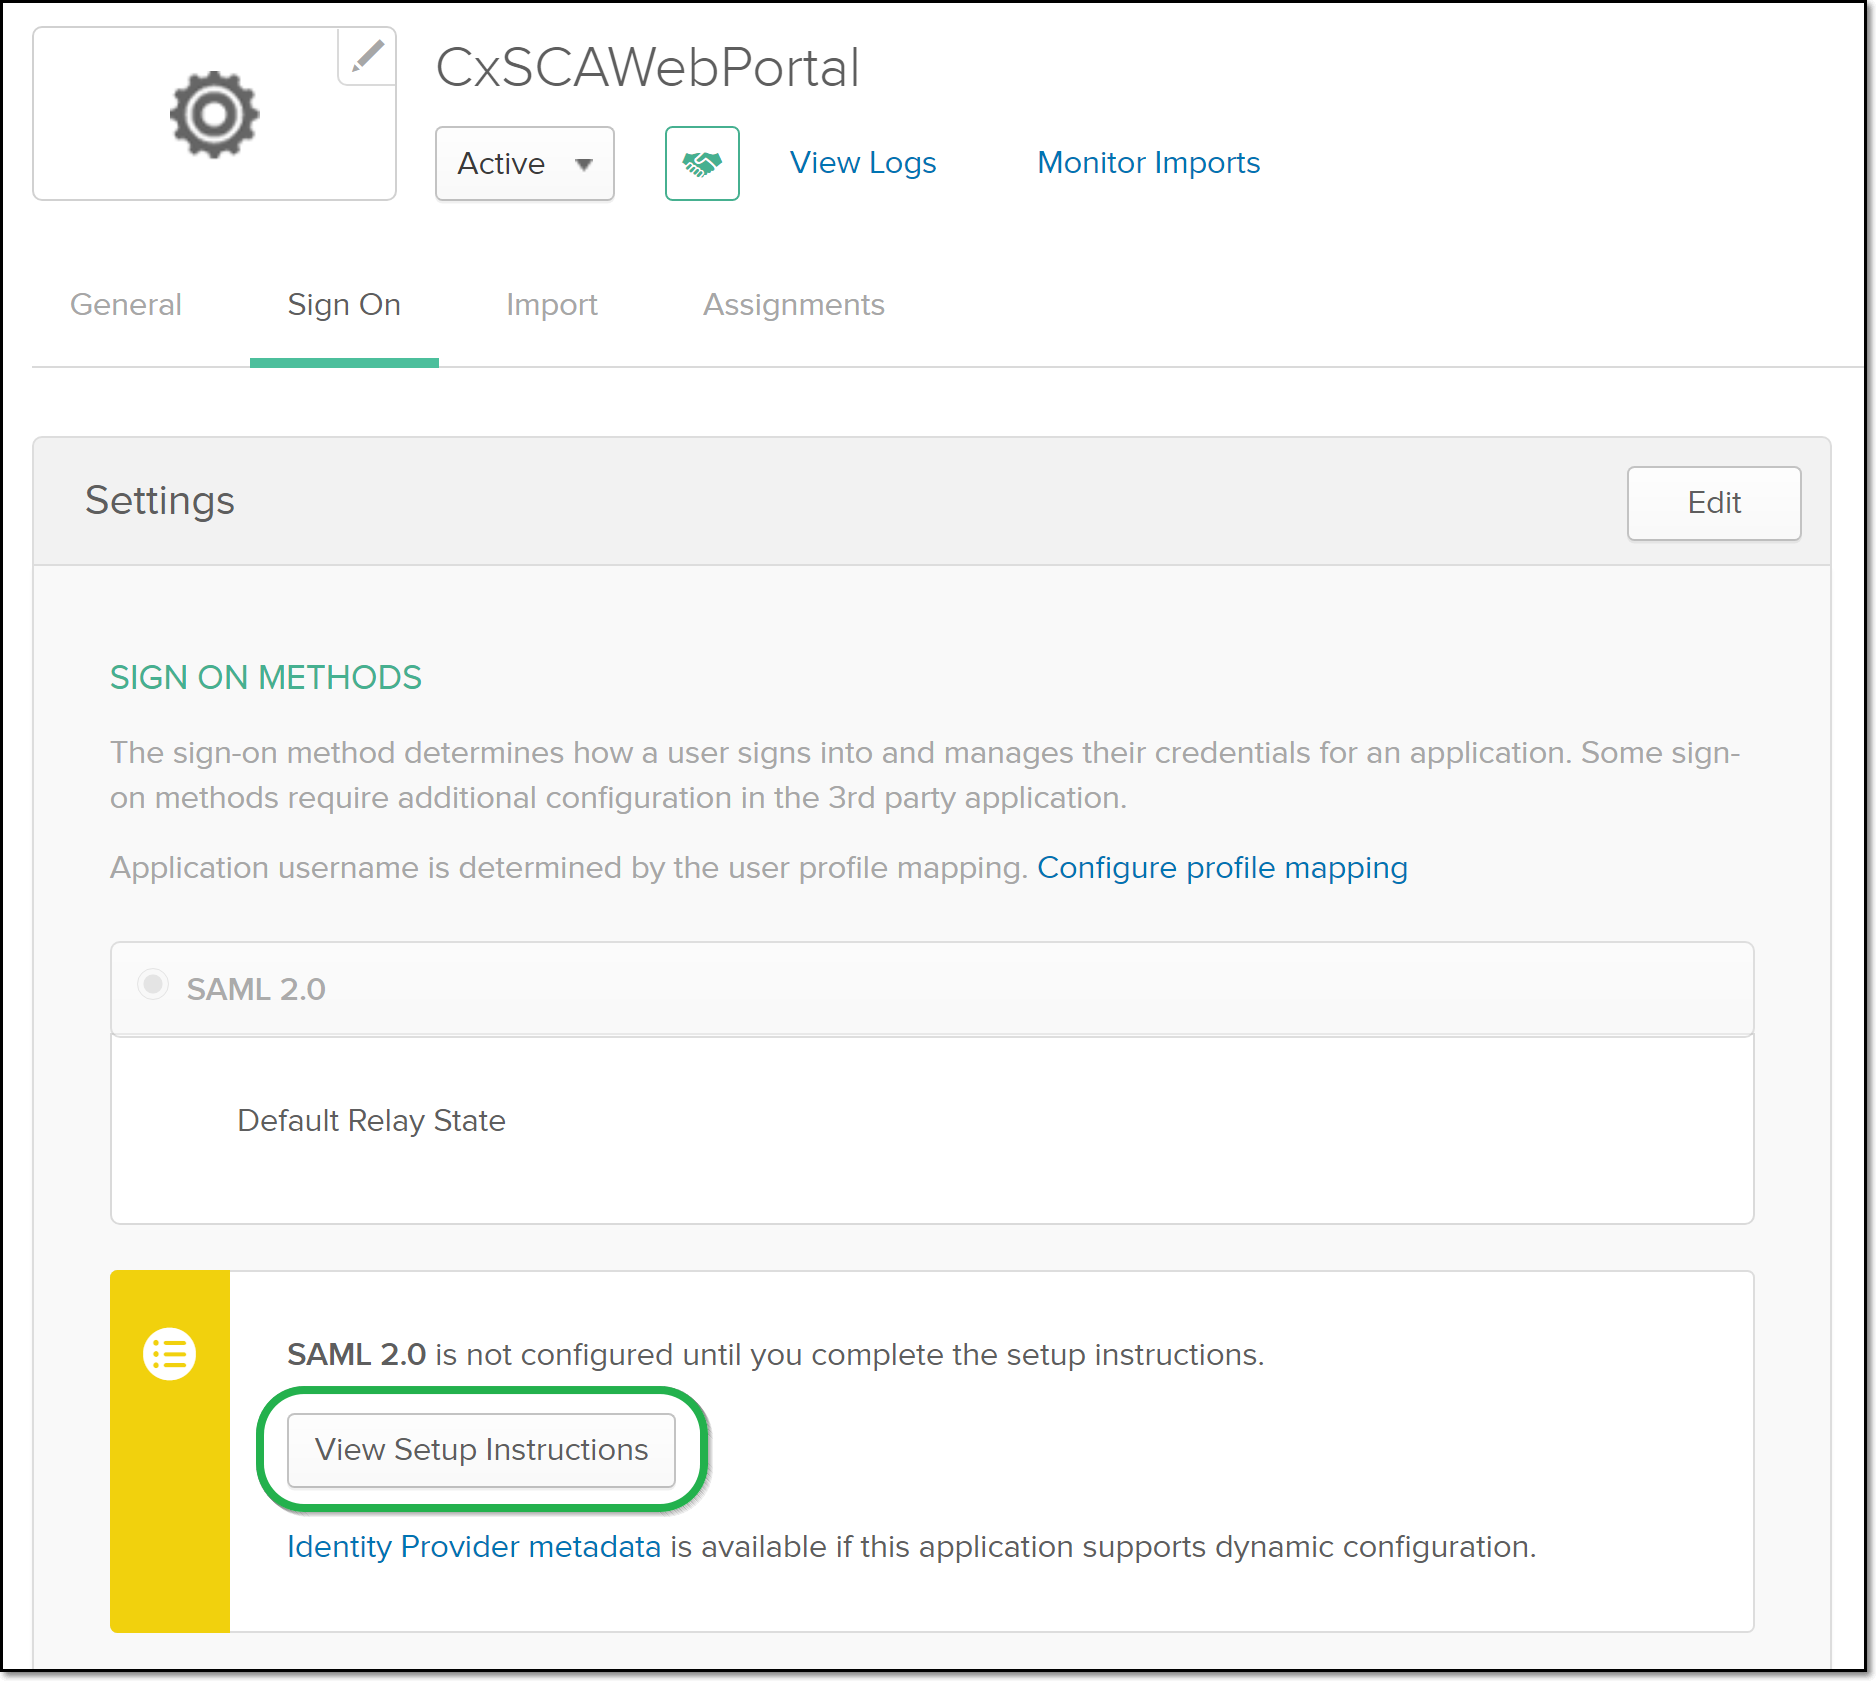Click the SIGN ON METHODS heading
This screenshot has width=1876, height=1681.
coord(266,677)
